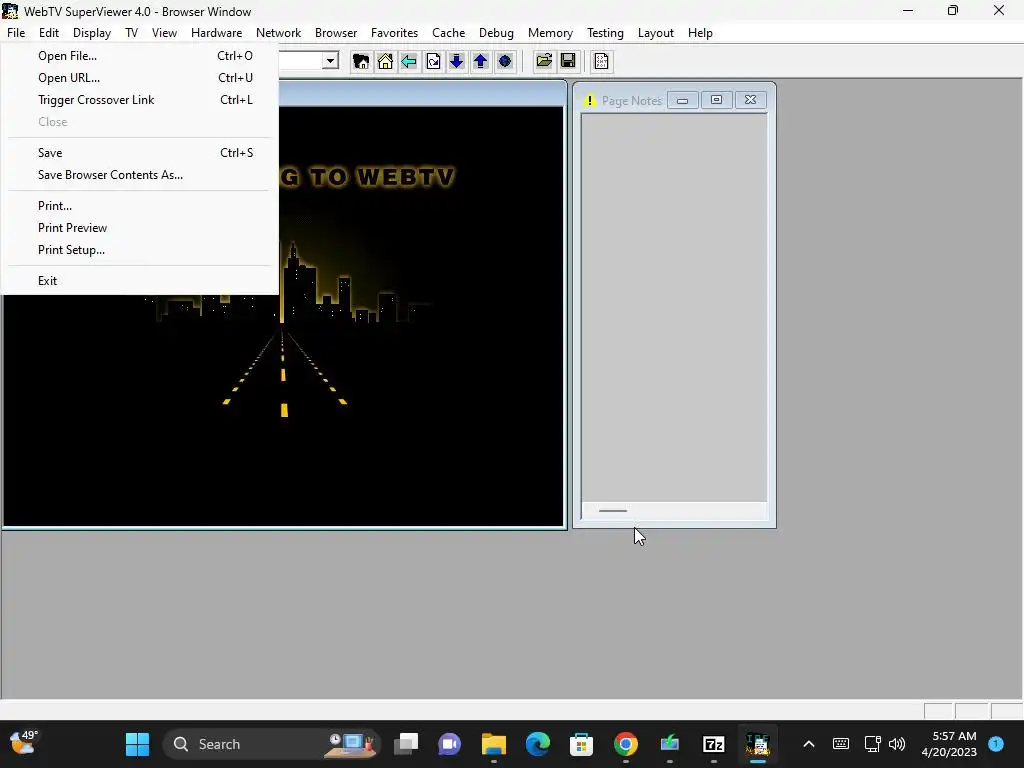
Task: Open the Cache menu
Action: tap(449, 33)
